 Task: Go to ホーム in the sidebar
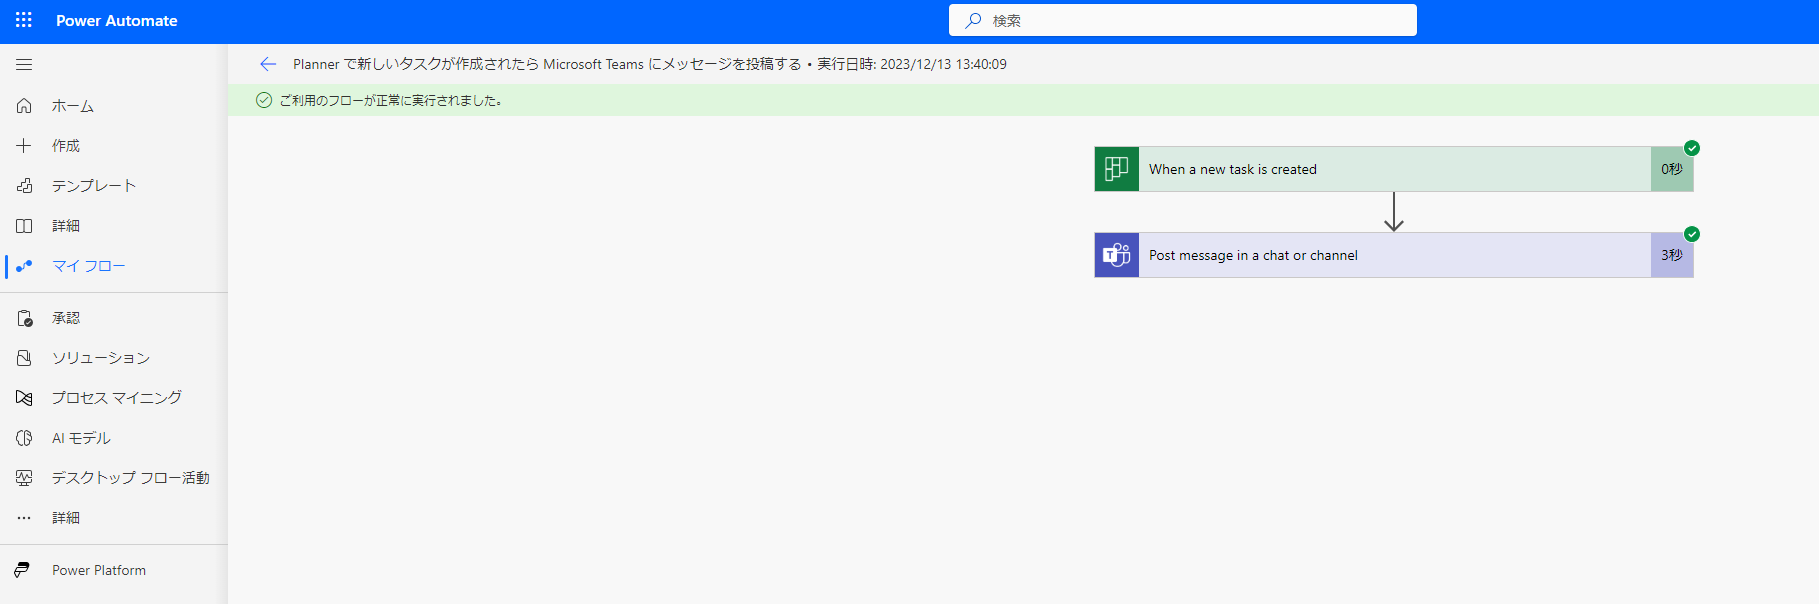(x=73, y=106)
